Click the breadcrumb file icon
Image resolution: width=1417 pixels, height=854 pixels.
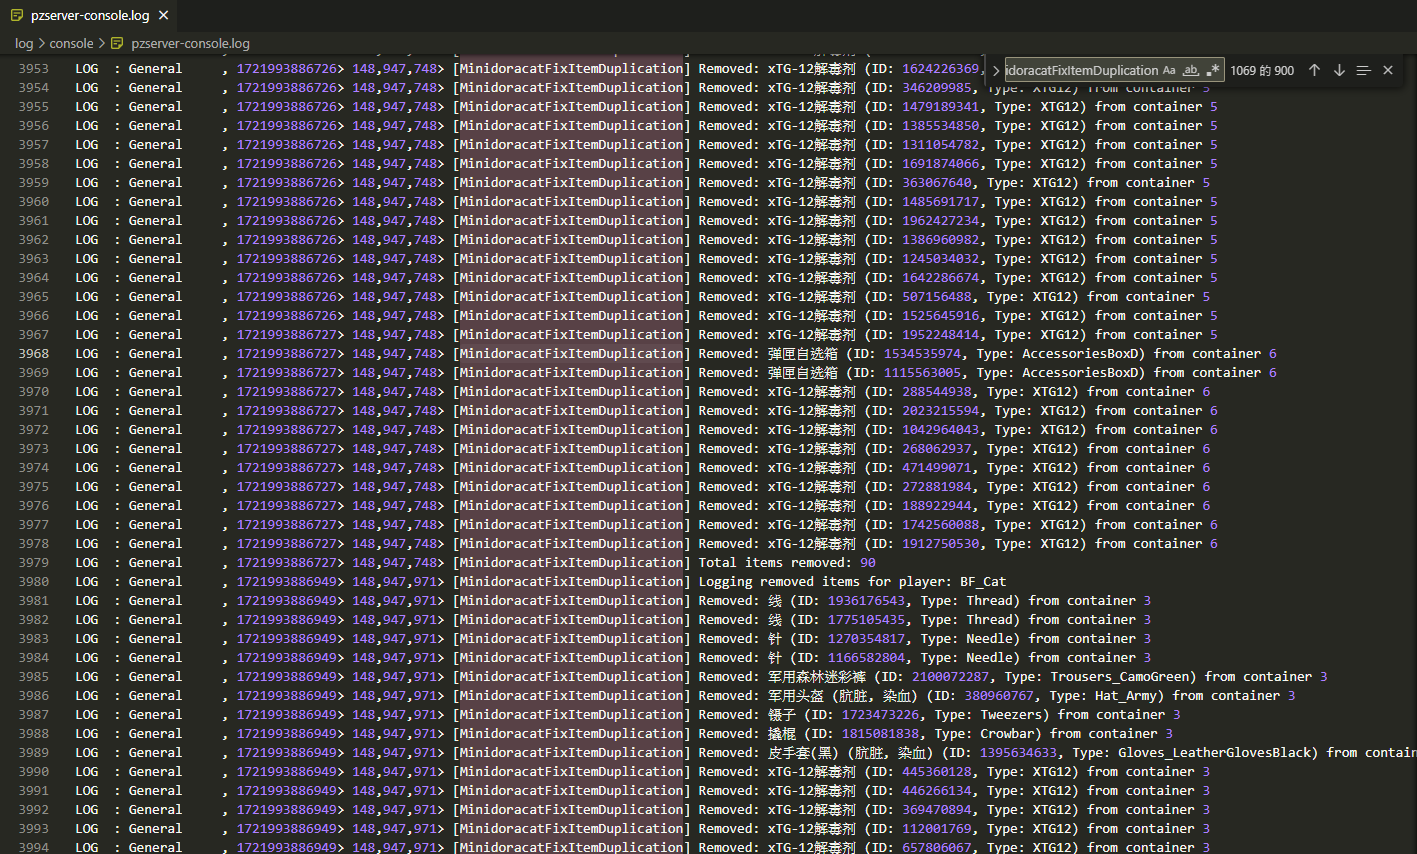[x=118, y=43]
